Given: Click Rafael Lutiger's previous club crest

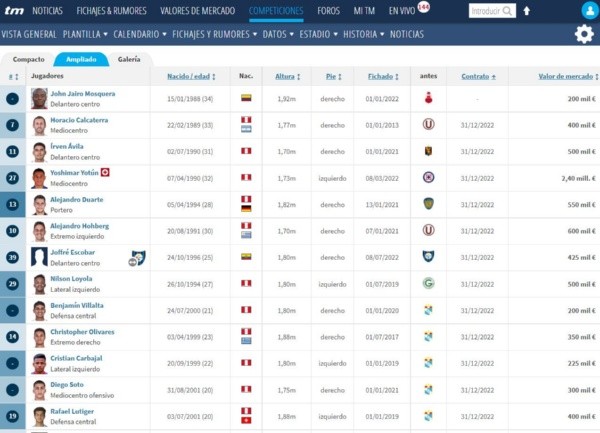Looking at the screenshot, I should pyautogui.click(x=428, y=416).
